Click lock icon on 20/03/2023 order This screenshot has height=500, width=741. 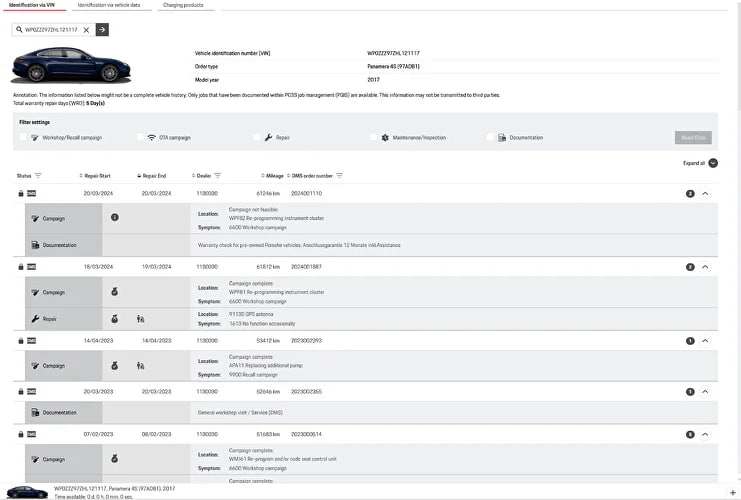[21, 391]
